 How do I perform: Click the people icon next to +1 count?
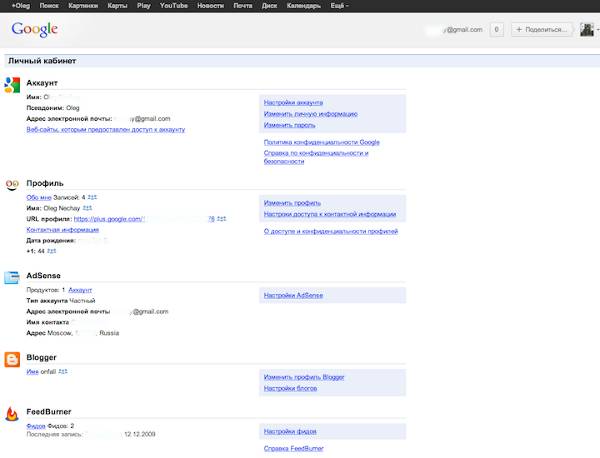pyautogui.click(x=52, y=251)
